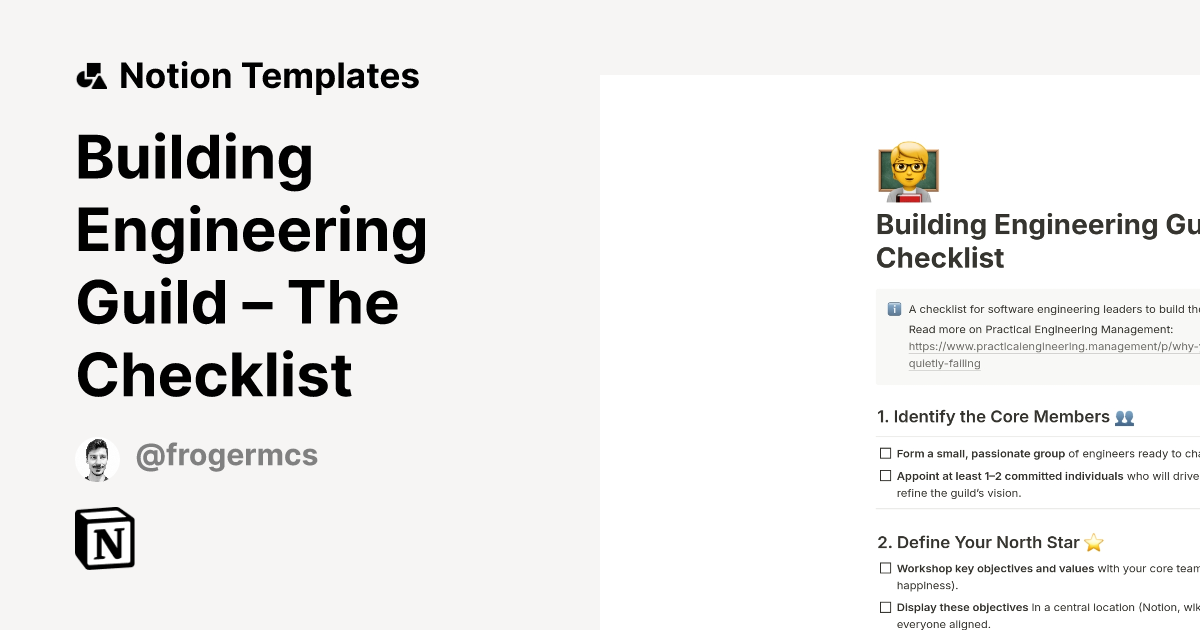This screenshot has height=630, width=1200.
Task: Click the @frogermcs author link
Action: coord(227,455)
